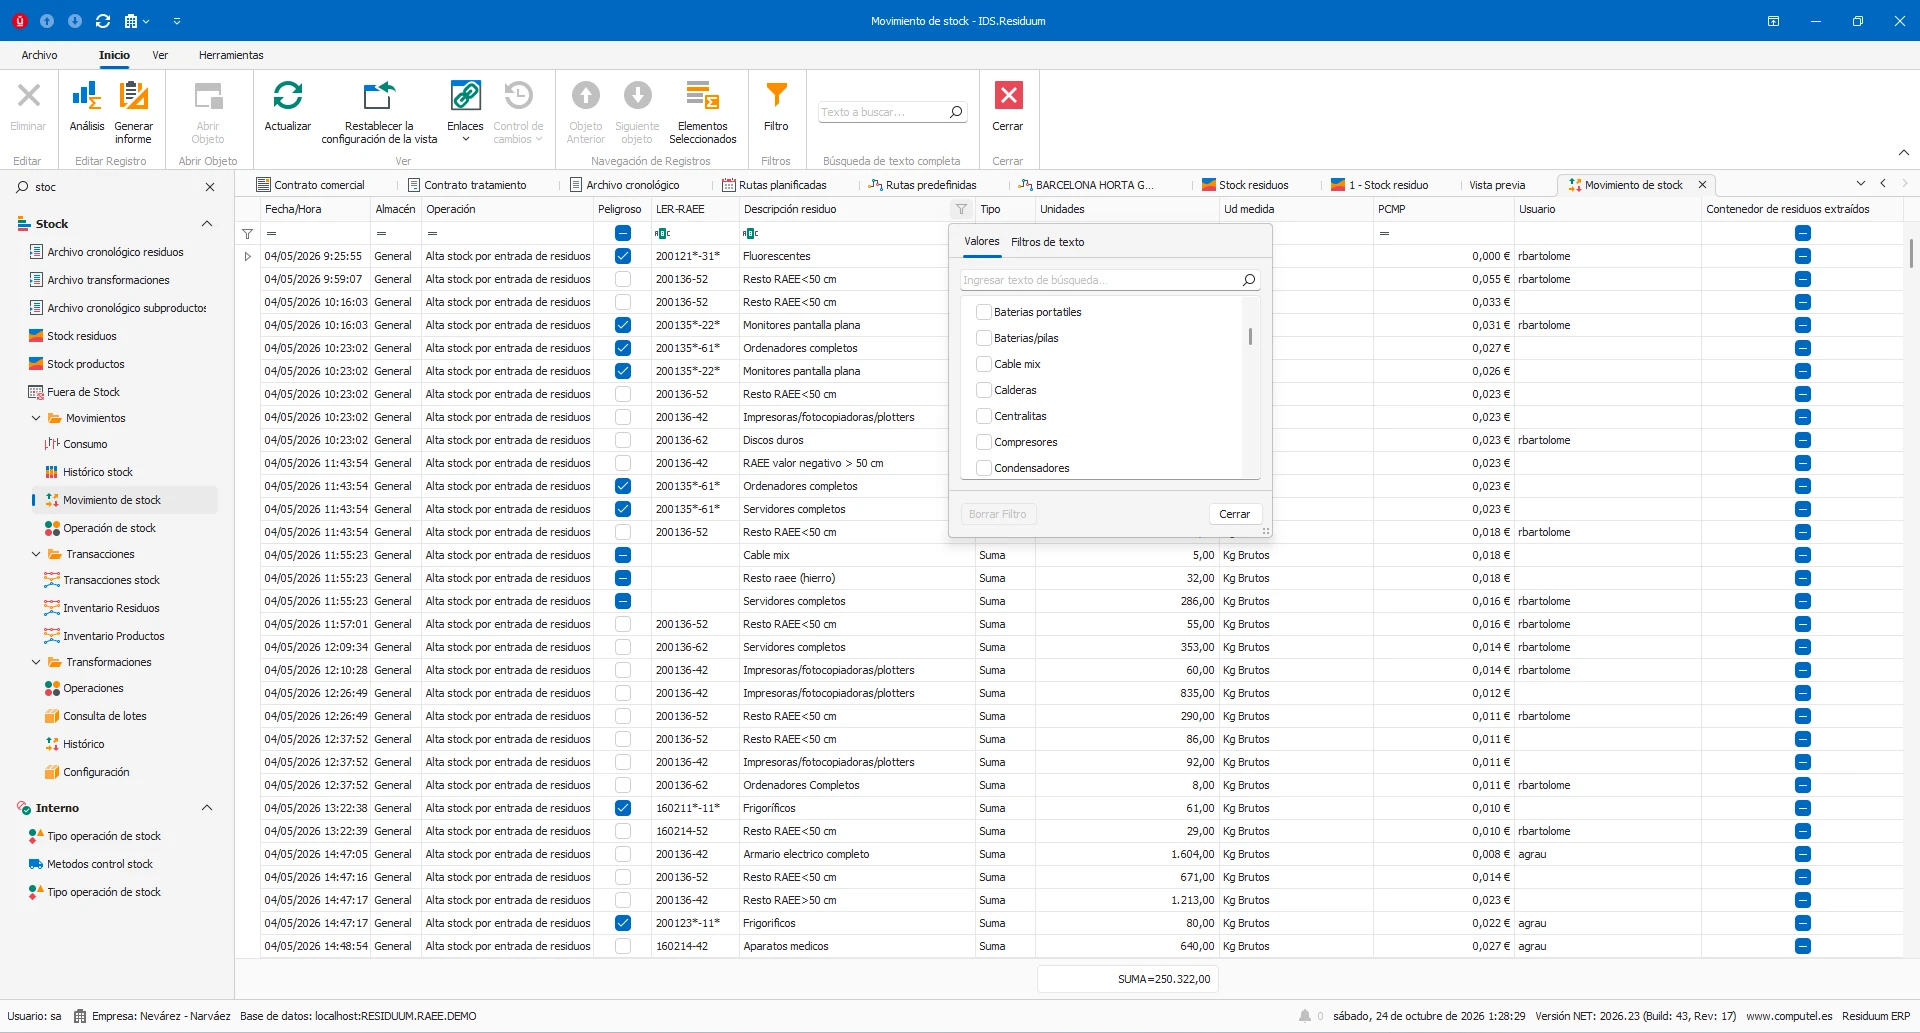1920x1033 pixels.
Task: Check the Cable mix filter value
Action: tap(984, 364)
